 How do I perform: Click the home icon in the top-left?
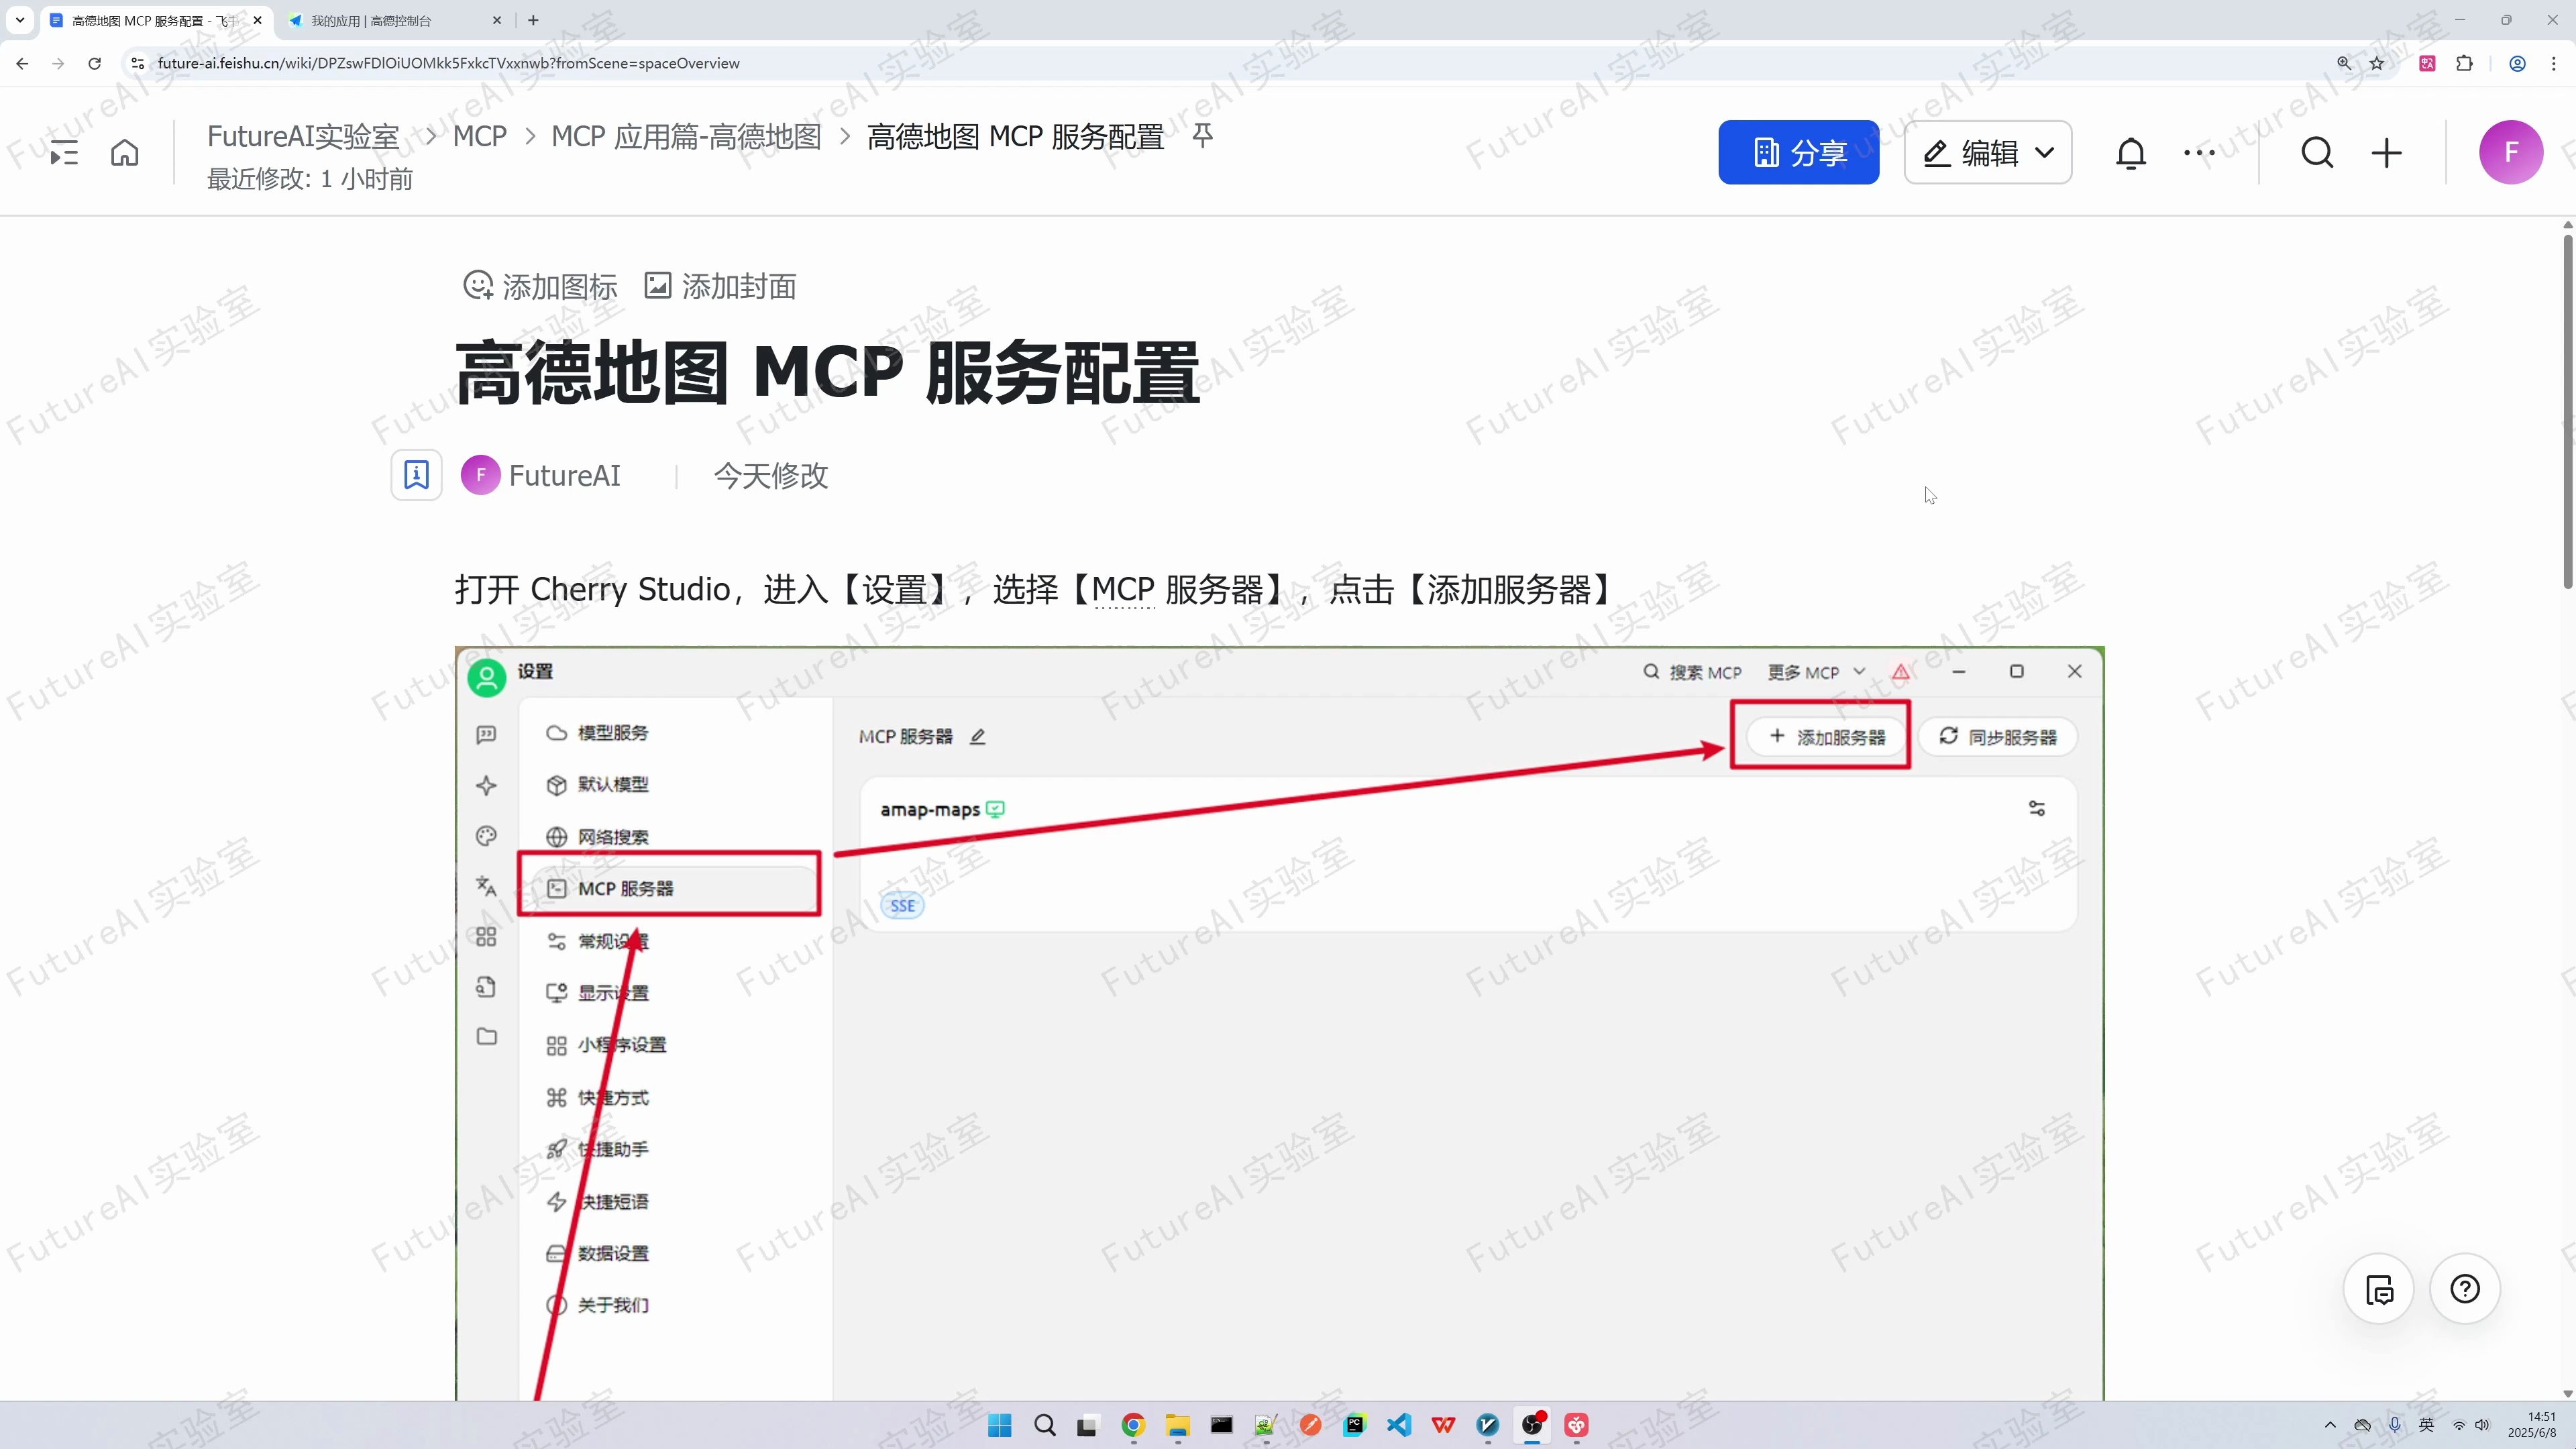(124, 152)
